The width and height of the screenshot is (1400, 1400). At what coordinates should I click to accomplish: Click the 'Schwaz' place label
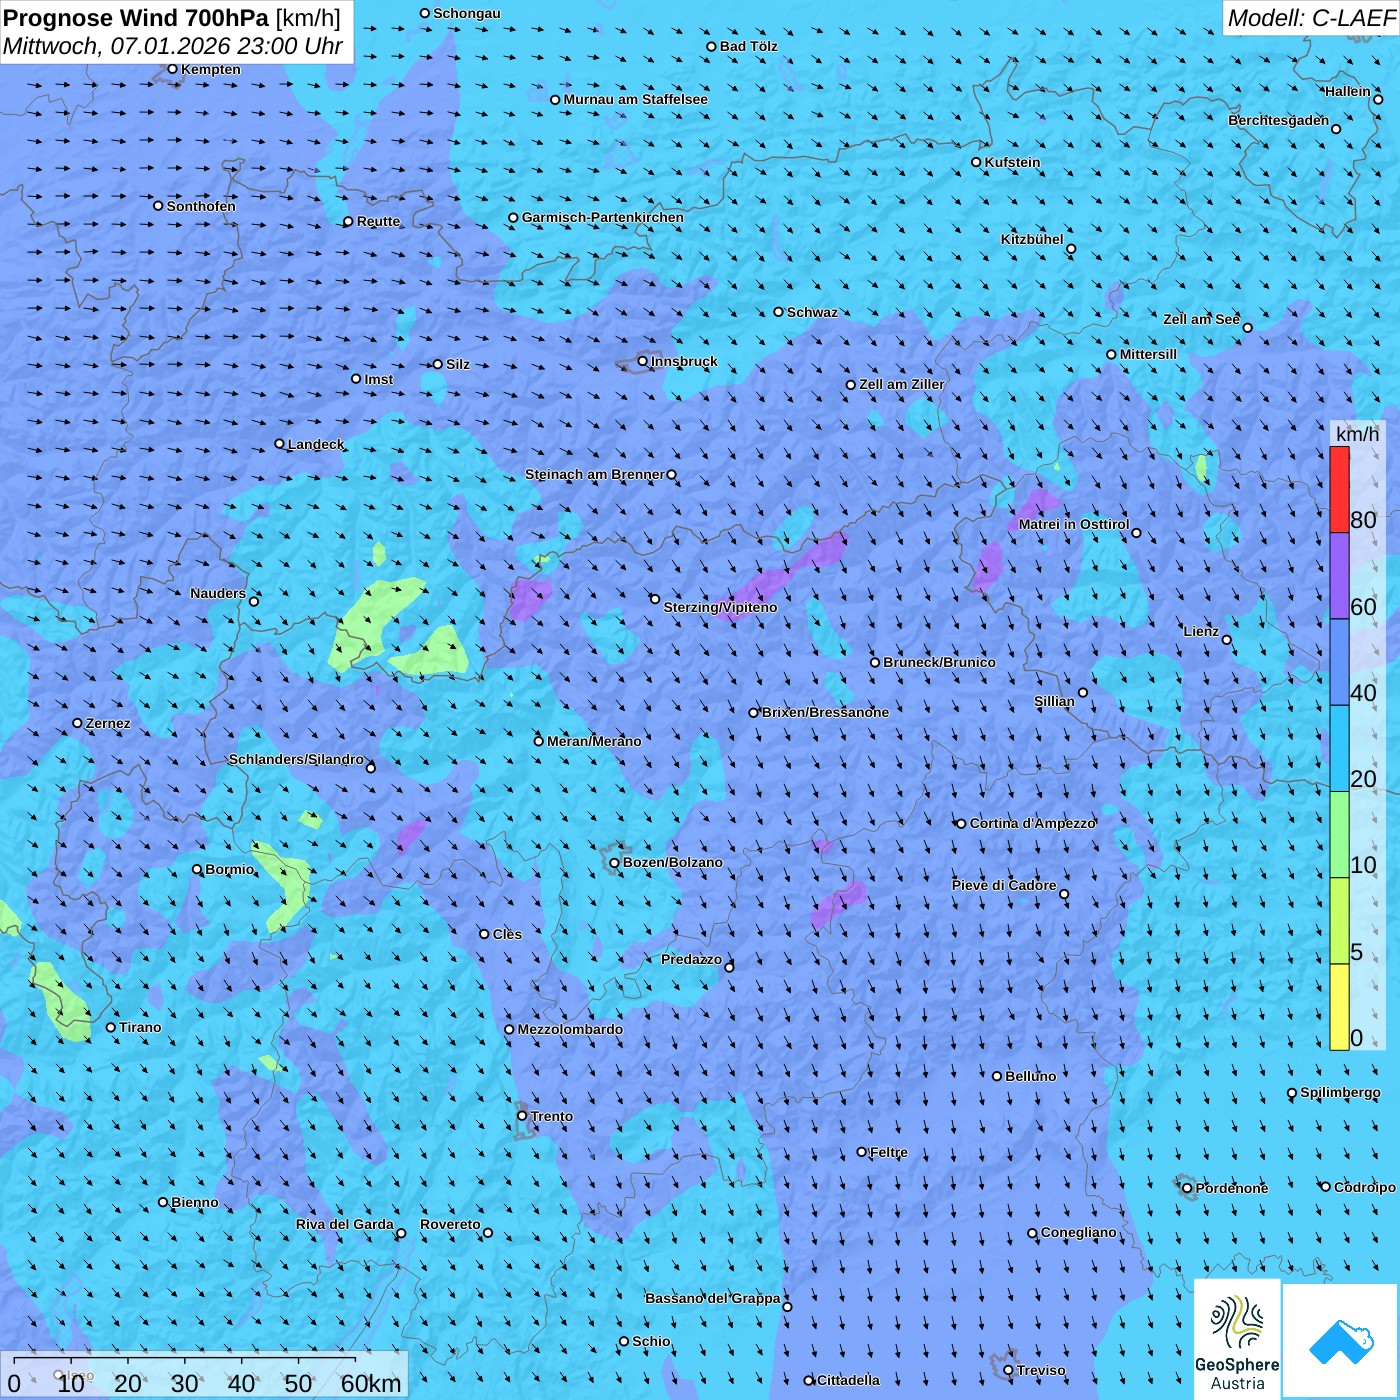812,312
